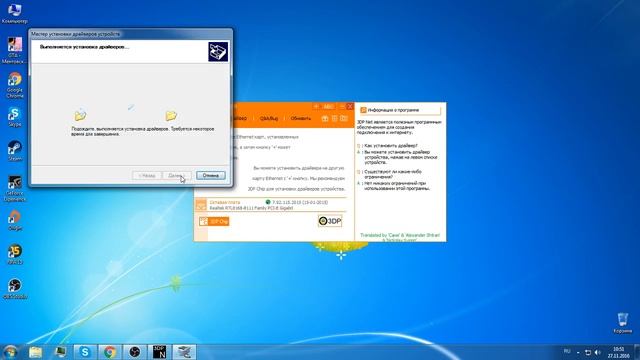Open the GTA desktop shortcut

(15, 50)
